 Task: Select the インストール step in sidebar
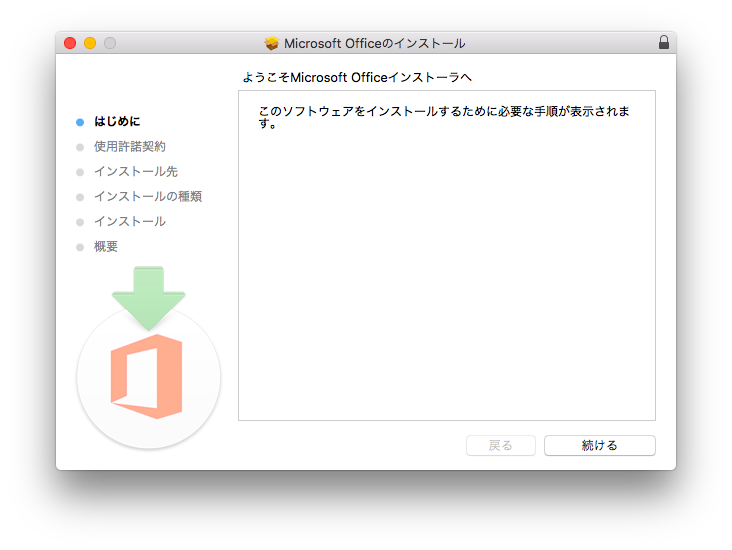pyautogui.click(x=130, y=221)
